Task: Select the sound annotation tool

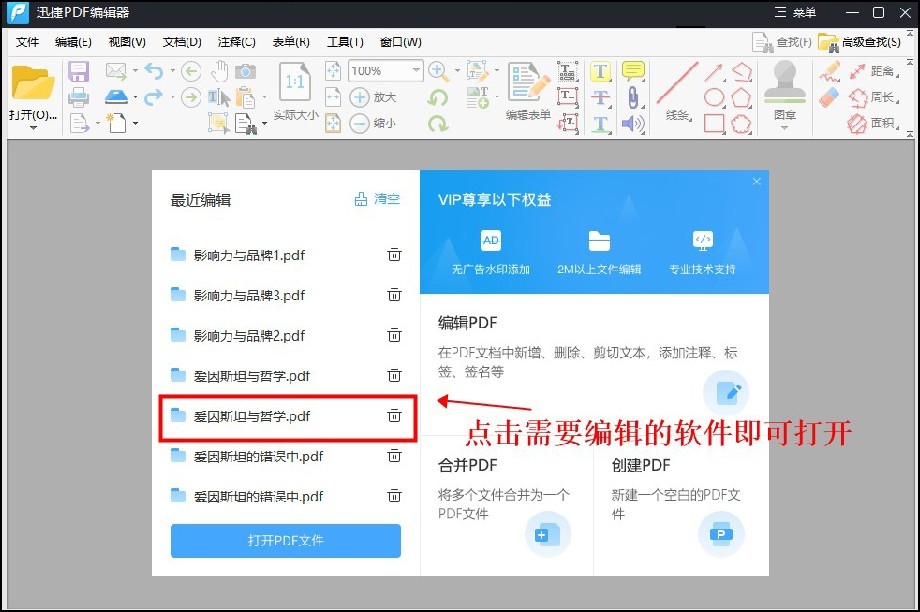Action: (x=633, y=123)
